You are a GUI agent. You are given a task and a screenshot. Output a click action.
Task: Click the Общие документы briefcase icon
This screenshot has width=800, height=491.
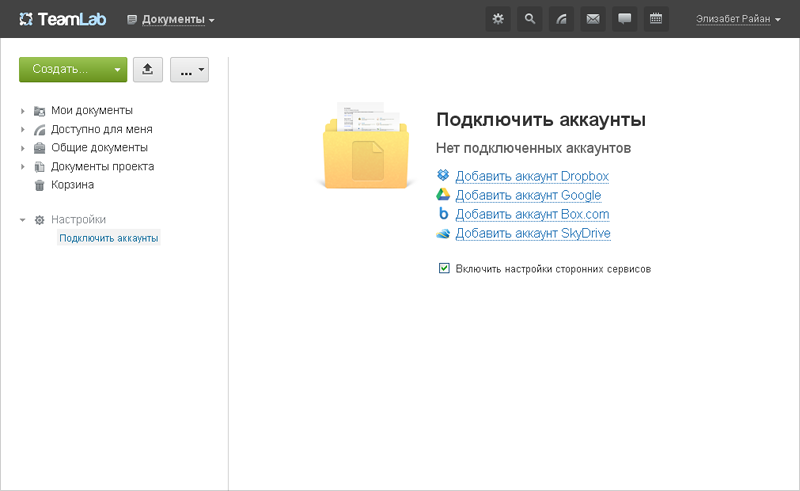coord(39,148)
